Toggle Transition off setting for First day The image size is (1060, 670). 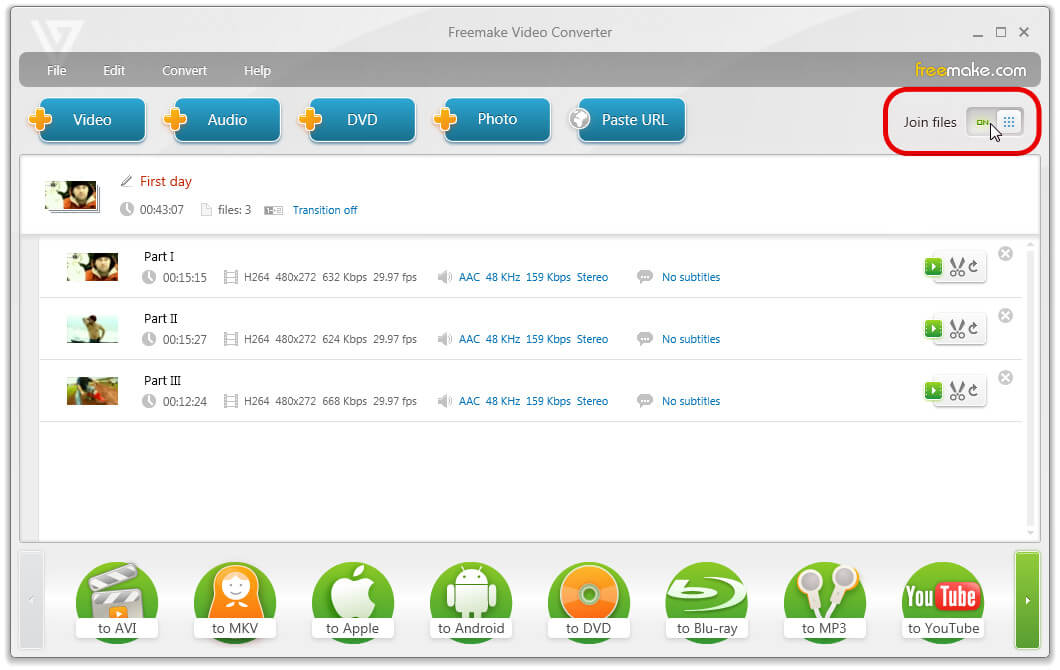(324, 210)
